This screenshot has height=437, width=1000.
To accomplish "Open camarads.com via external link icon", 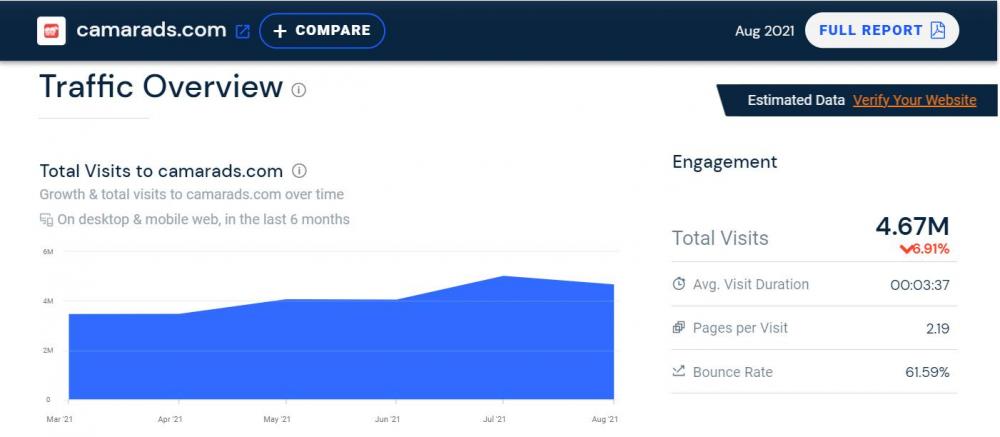I will [242, 31].
